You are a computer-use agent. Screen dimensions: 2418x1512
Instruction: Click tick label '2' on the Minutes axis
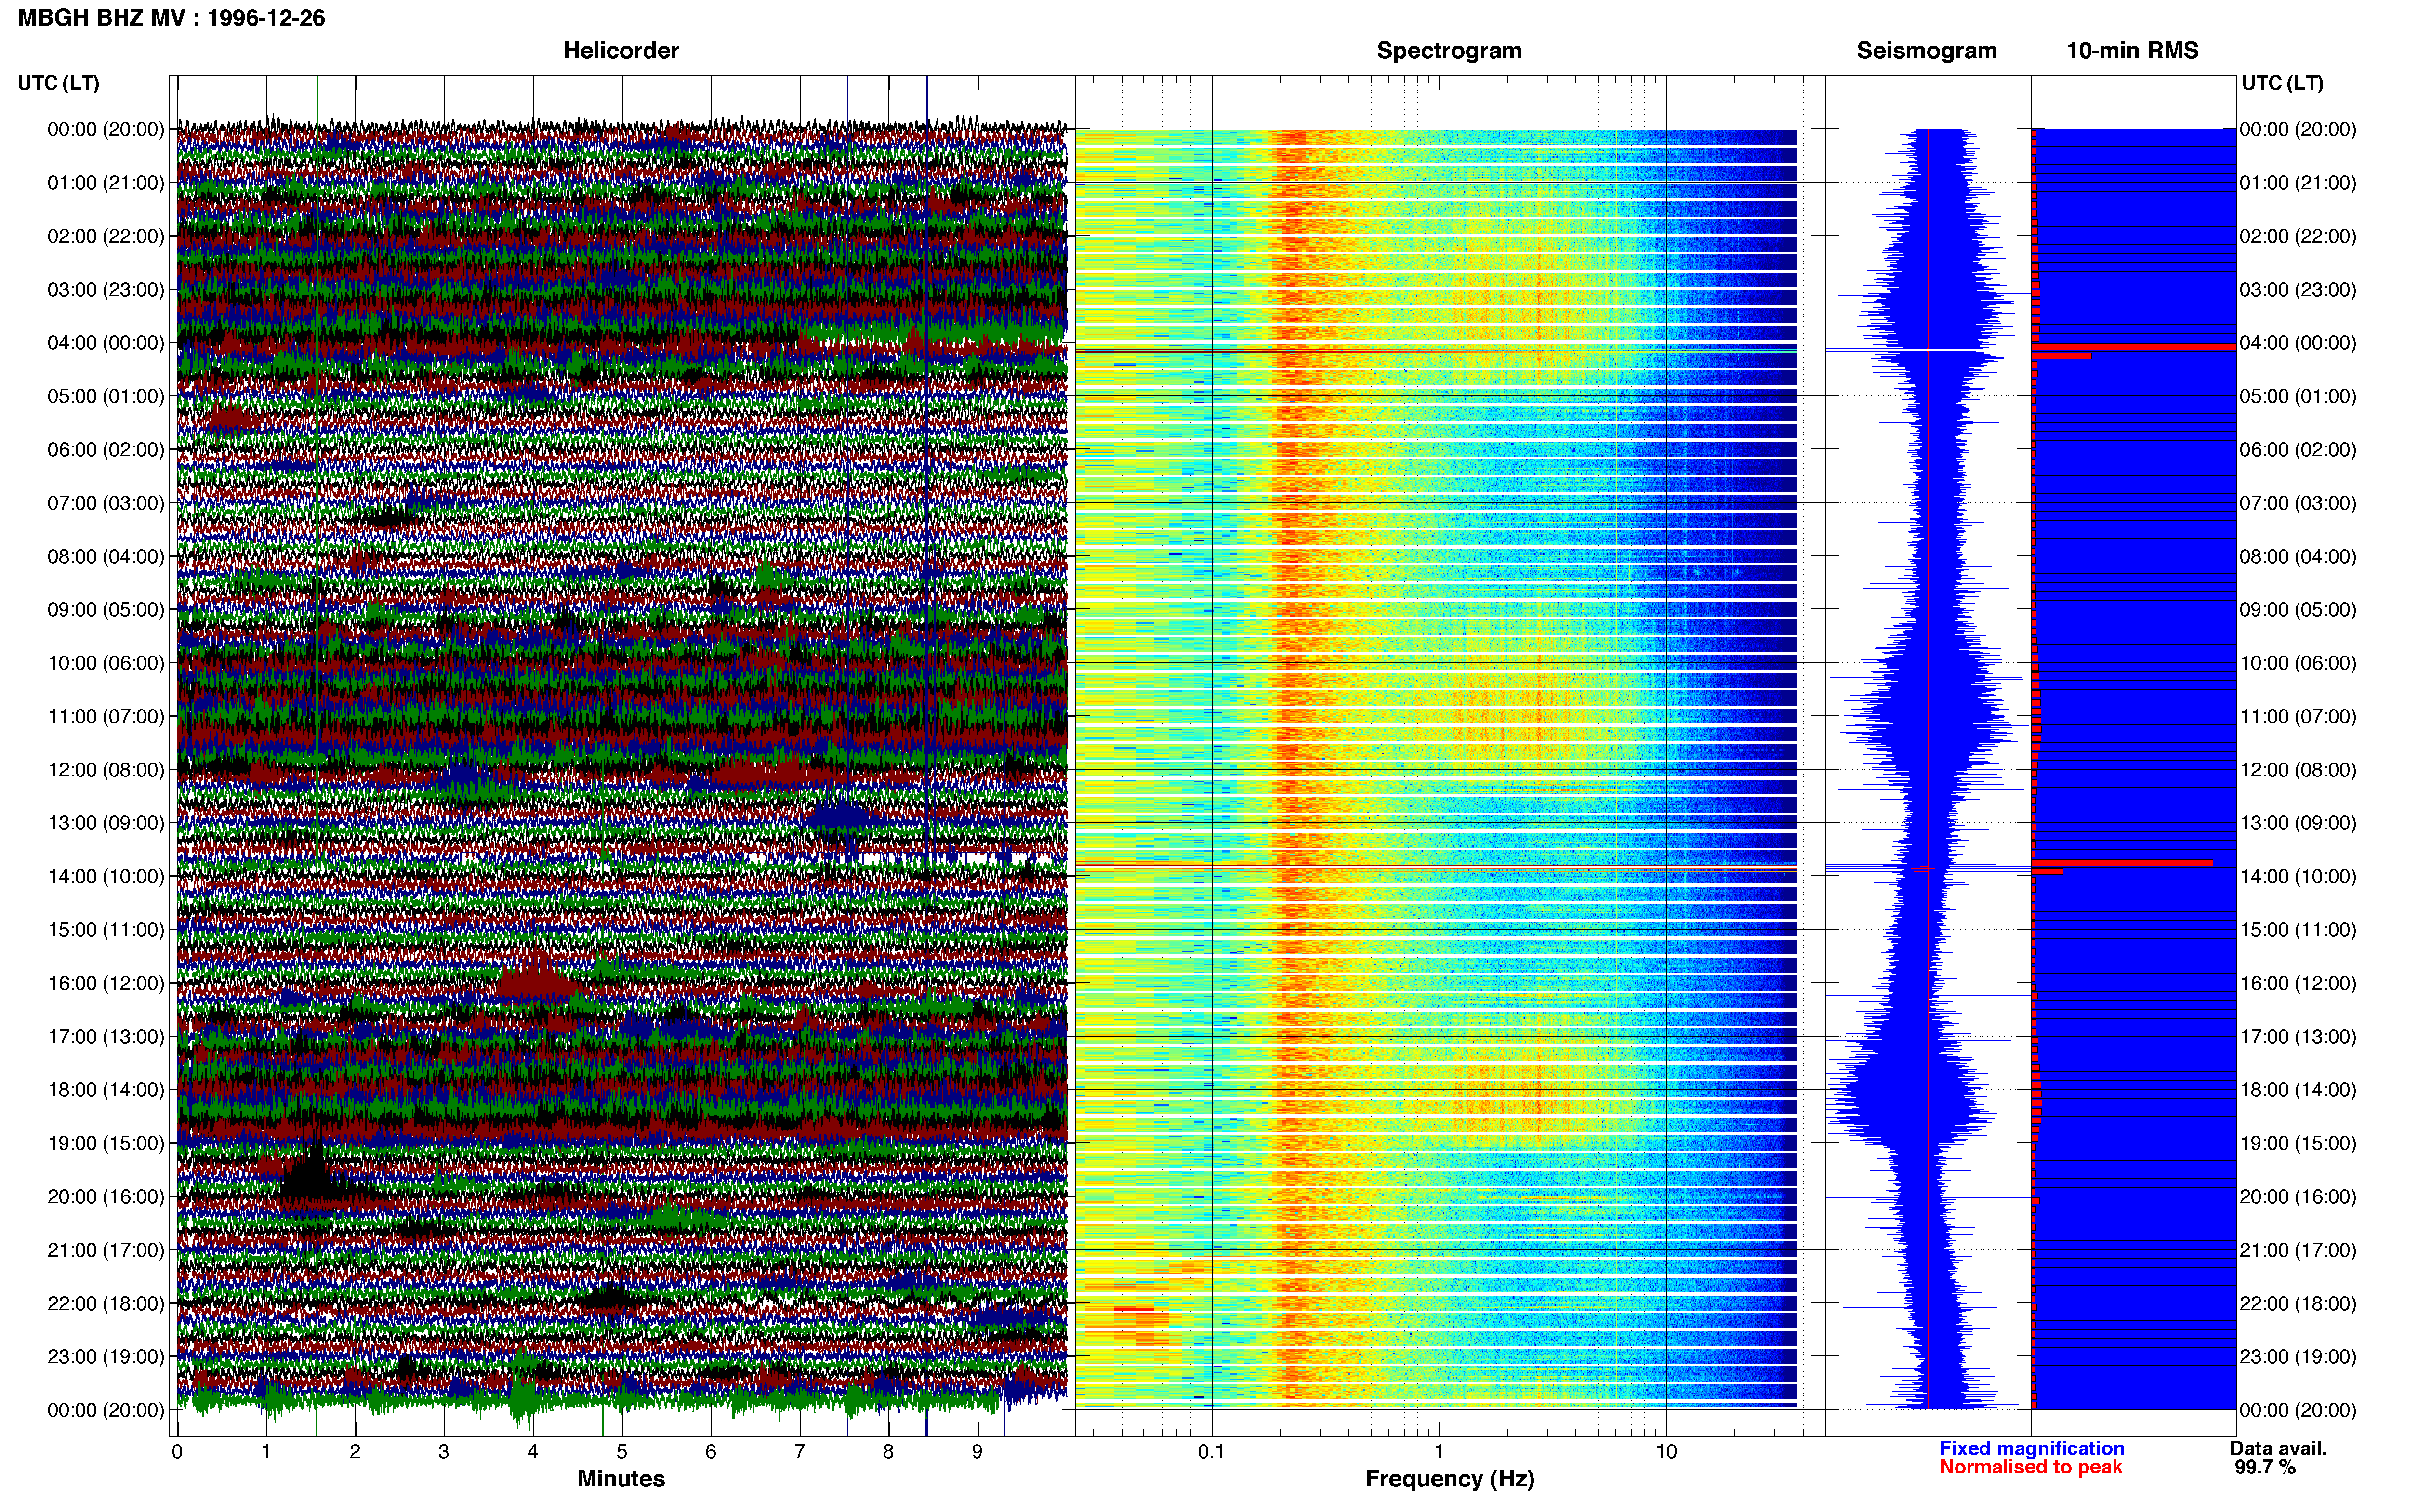tap(355, 1452)
